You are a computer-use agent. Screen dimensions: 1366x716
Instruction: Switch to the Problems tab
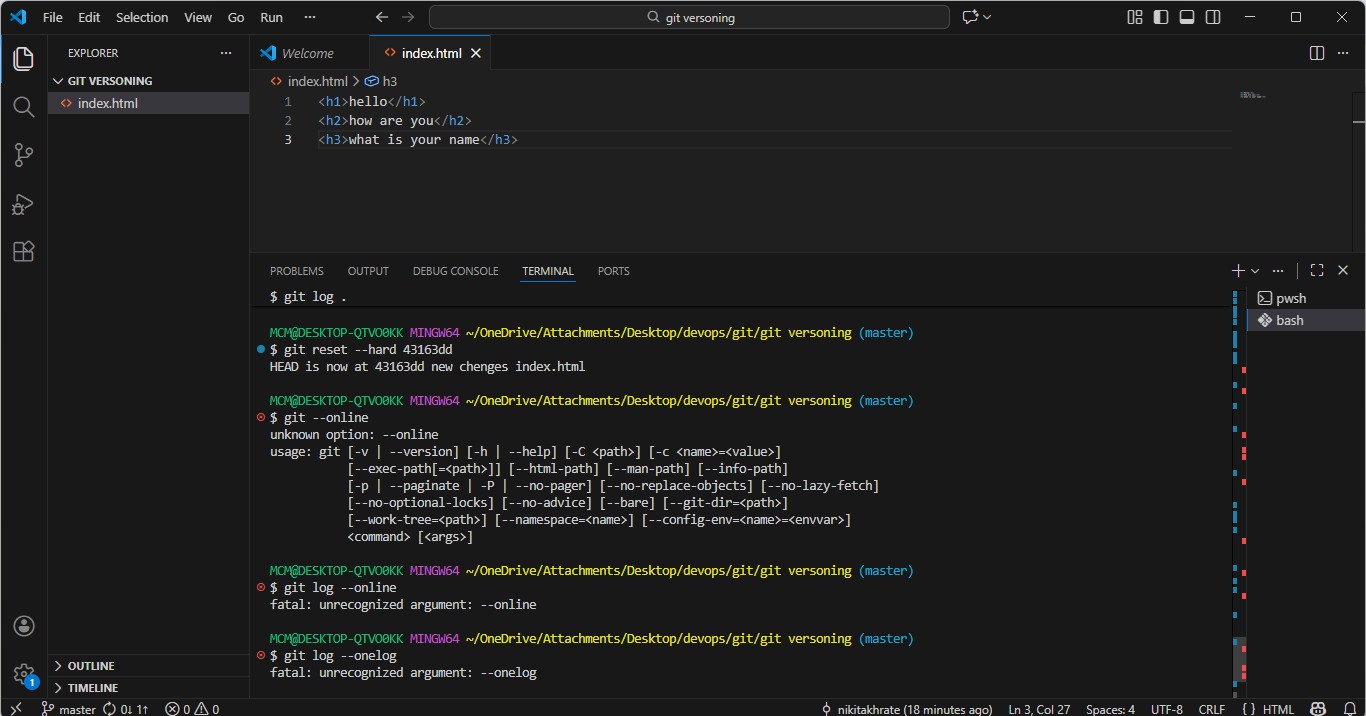click(296, 271)
